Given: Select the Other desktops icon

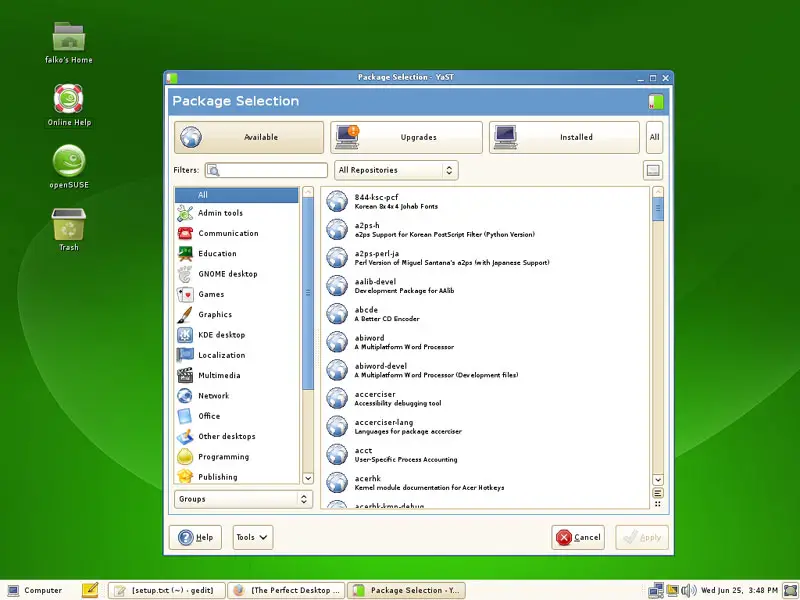Looking at the screenshot, I should pyautogui.click(x=185, y=436).
